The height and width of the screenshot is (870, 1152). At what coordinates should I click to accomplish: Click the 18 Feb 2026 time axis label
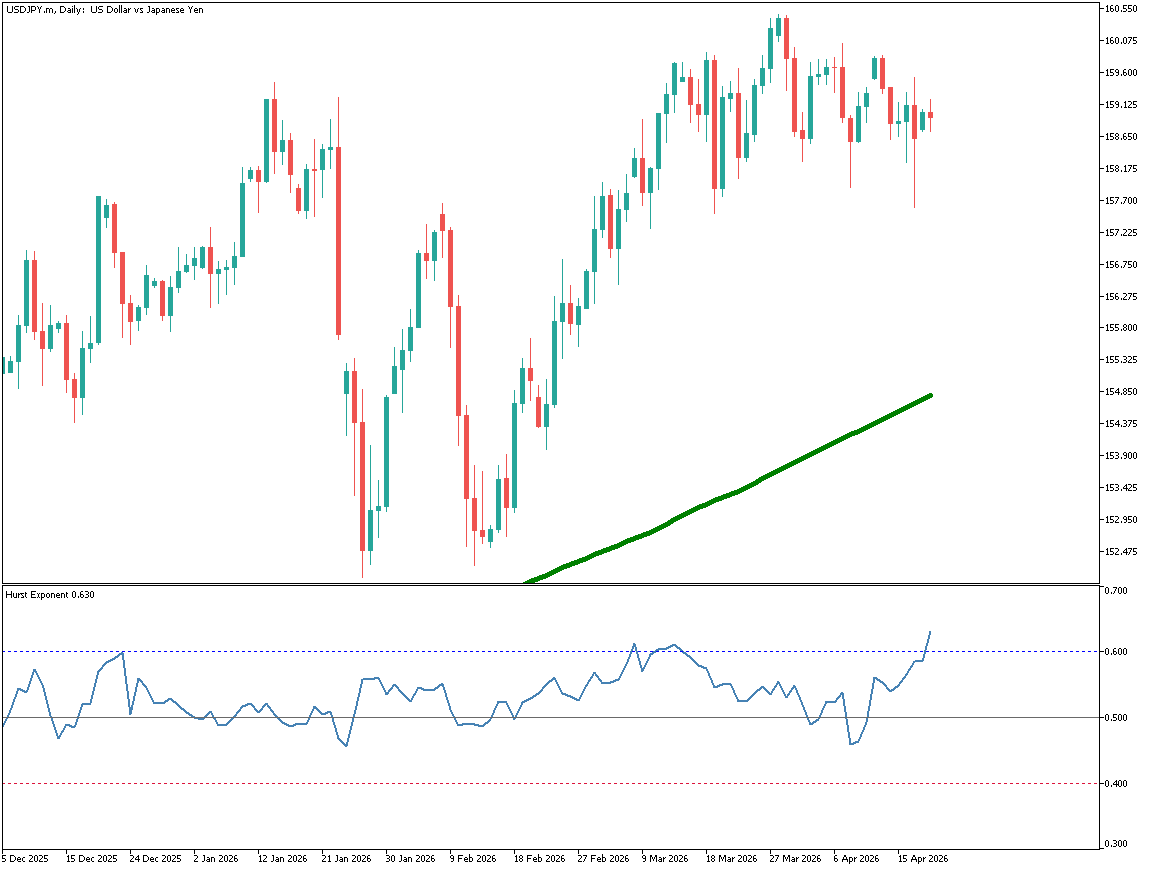click(x=538, y=859)
